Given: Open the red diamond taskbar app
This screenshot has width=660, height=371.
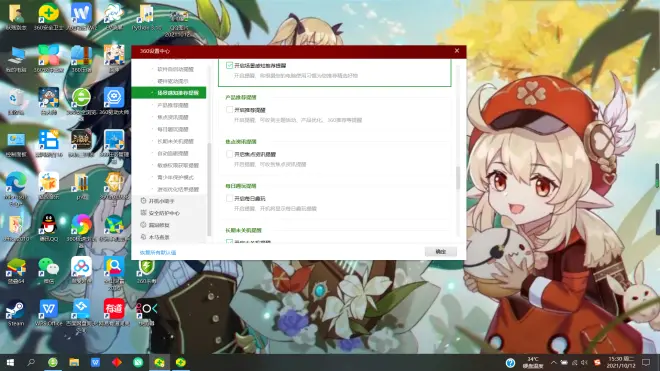Looking at the screenshot, I should 117,362.
